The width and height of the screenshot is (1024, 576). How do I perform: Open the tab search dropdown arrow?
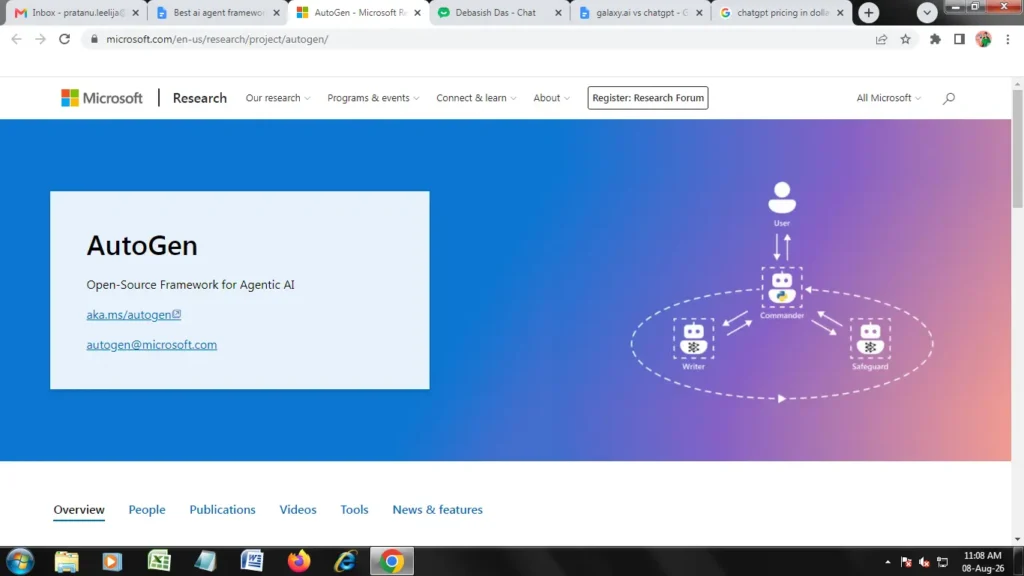click(927, 12)
